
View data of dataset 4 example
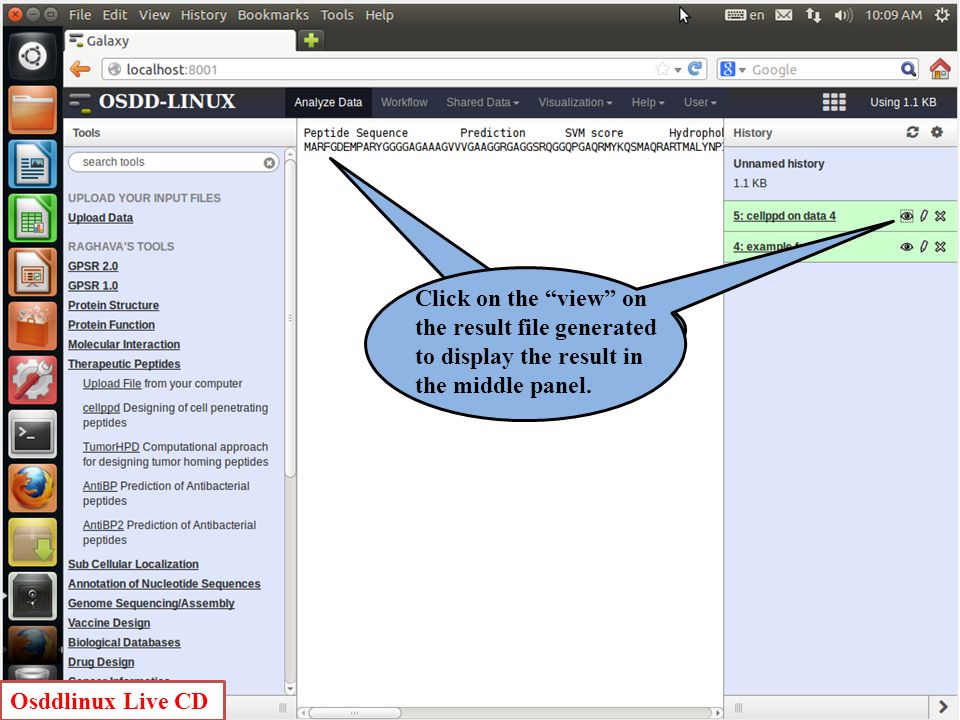(x=907, y=246)
